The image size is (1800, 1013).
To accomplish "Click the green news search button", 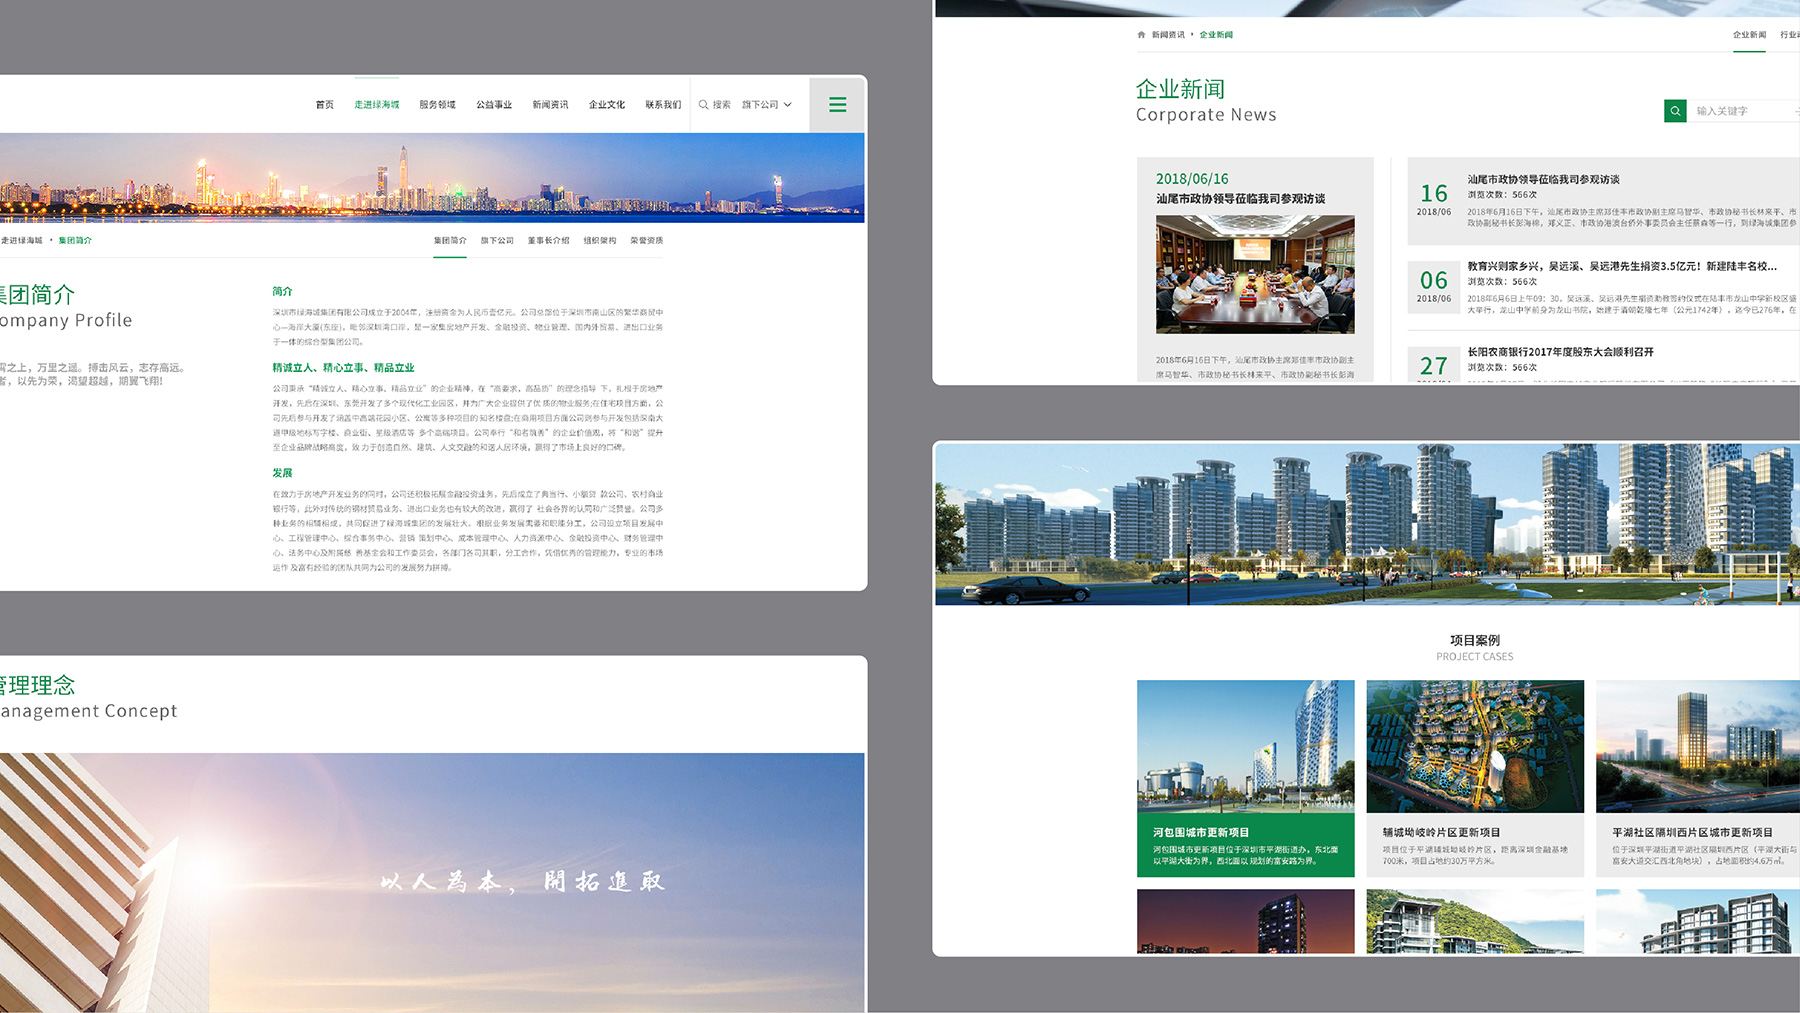I will click(x=1675, y=111).
